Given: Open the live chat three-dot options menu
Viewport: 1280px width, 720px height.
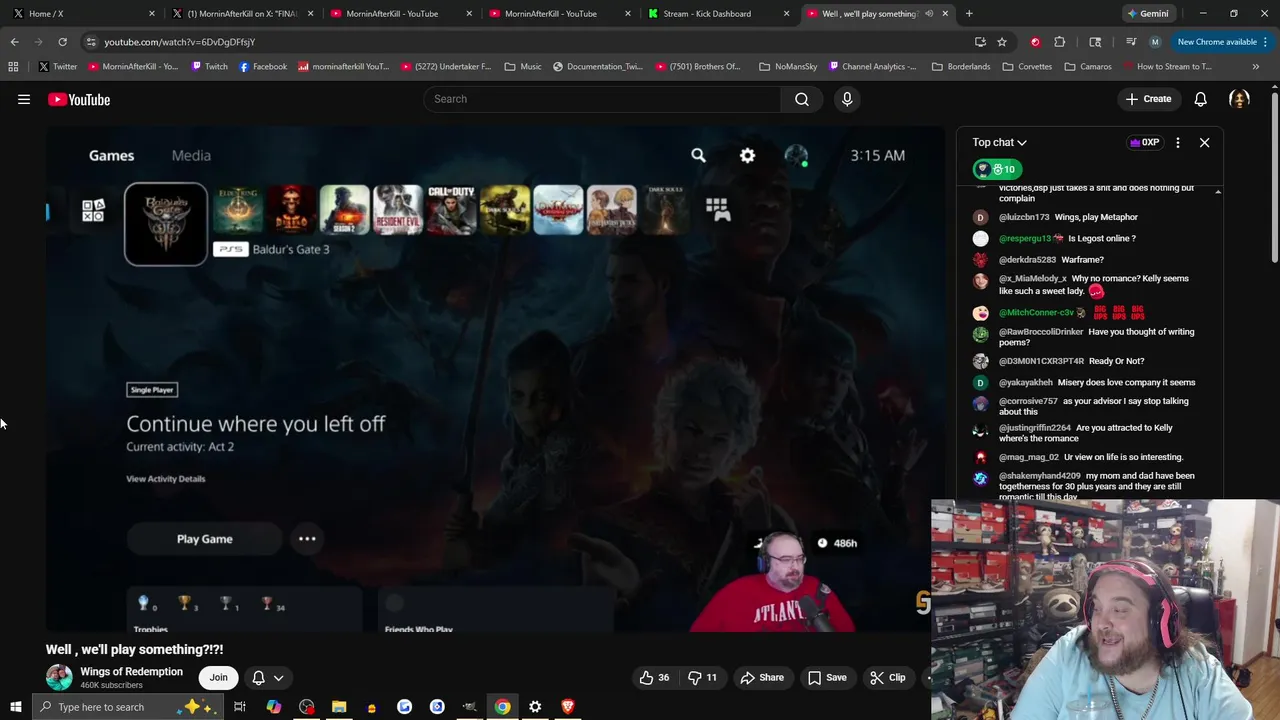Looking at the screenshot, I should 1177,143.
